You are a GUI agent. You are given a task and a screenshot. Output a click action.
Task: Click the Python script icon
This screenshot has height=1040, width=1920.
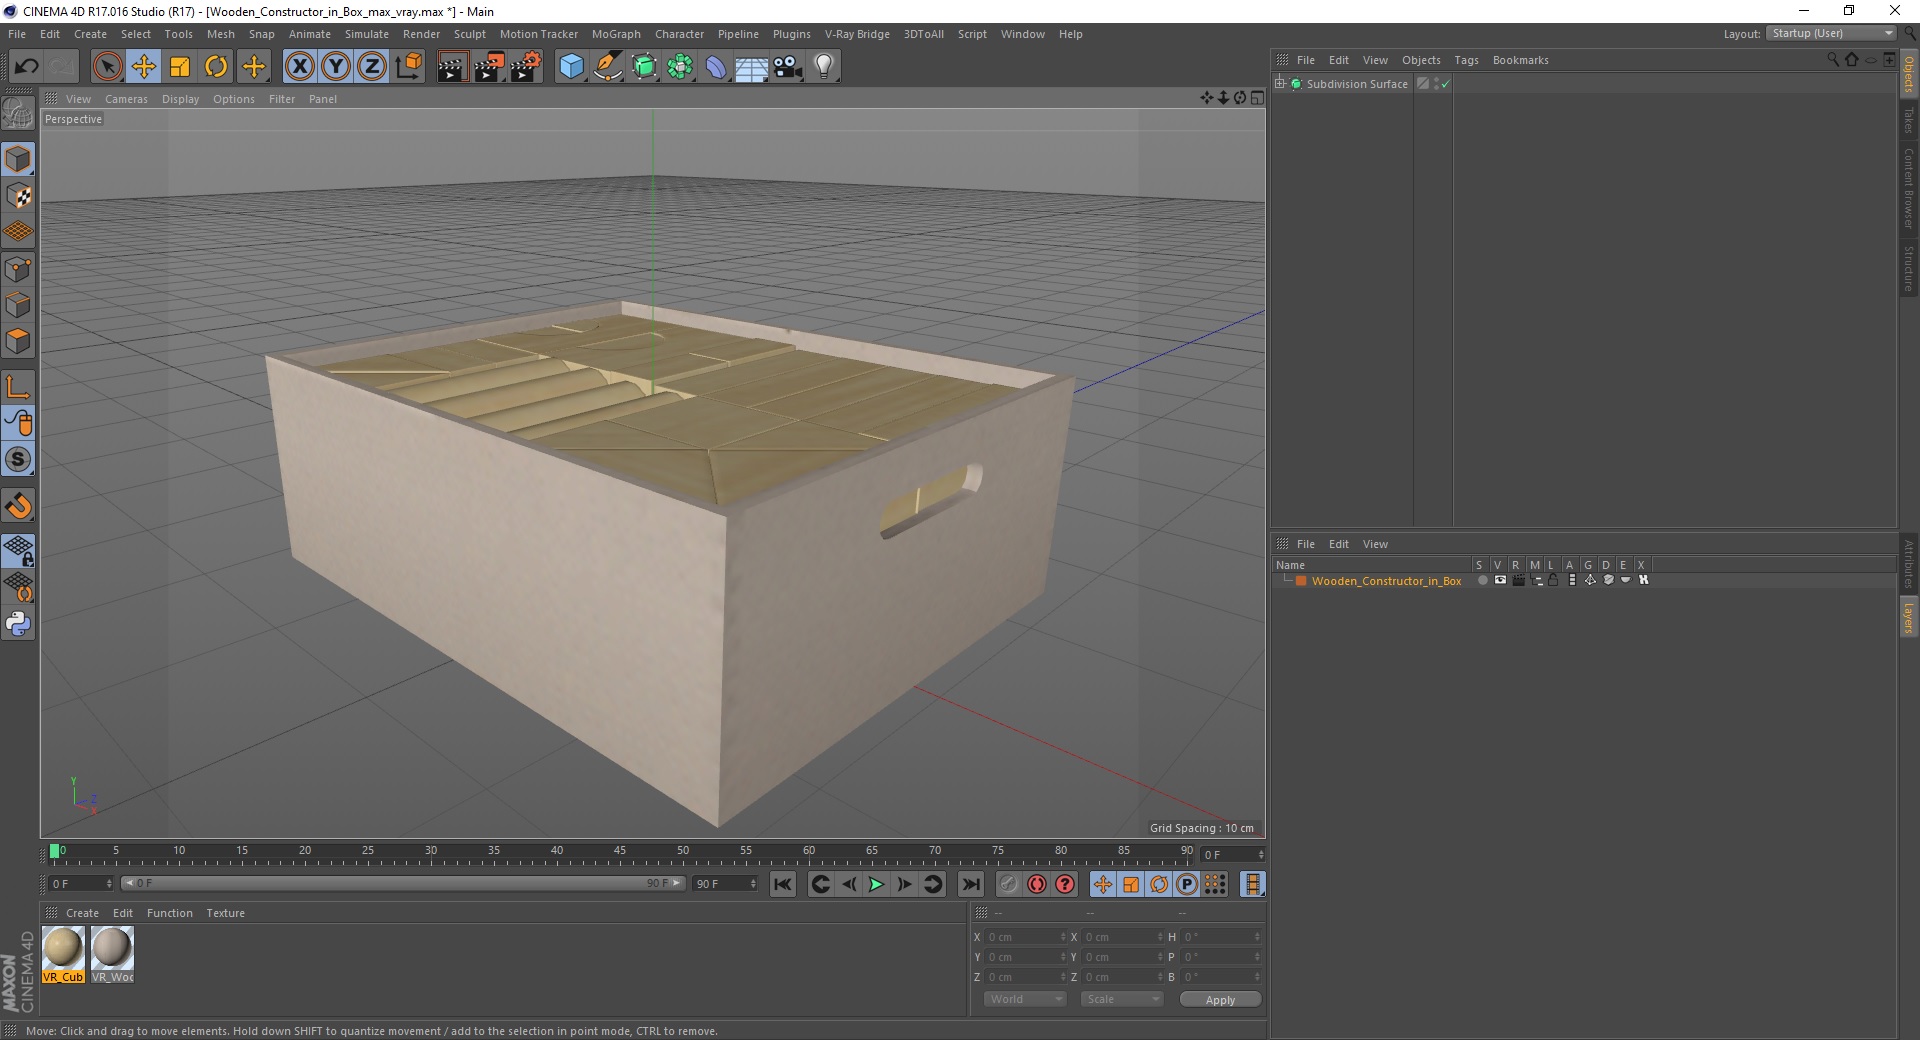[18, 624]
